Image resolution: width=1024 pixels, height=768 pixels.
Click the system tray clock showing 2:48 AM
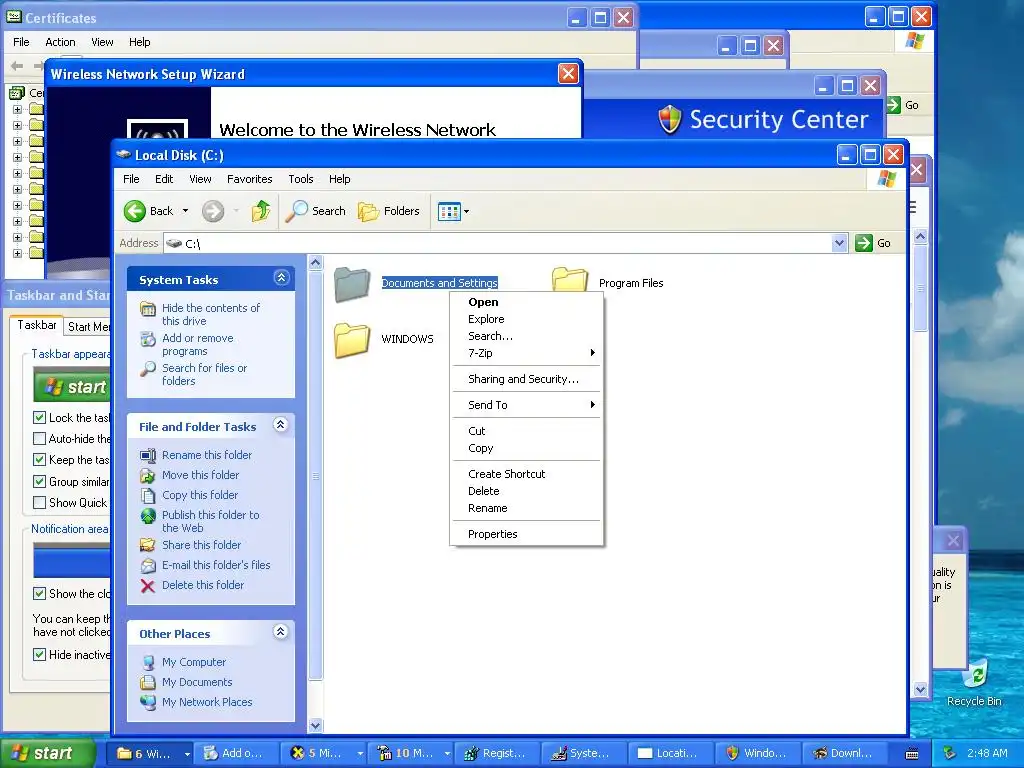(x=987, y=754)
